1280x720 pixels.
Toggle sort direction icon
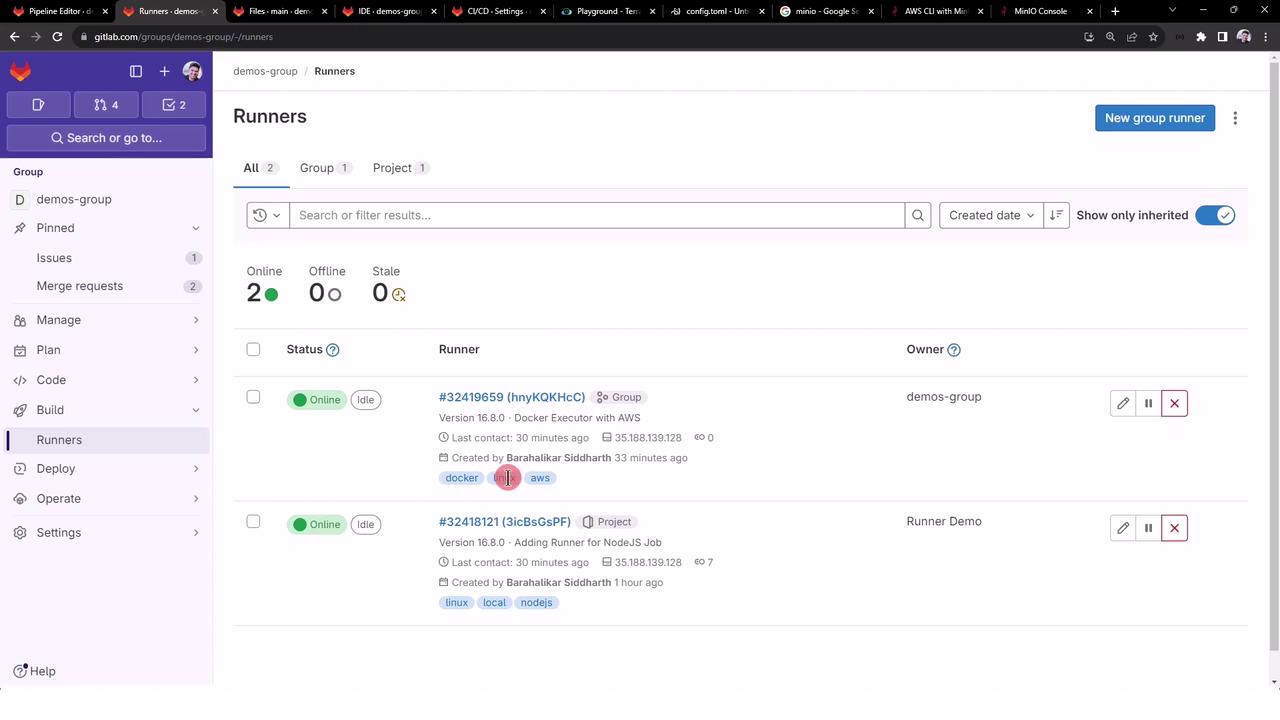coord(1056,215)
